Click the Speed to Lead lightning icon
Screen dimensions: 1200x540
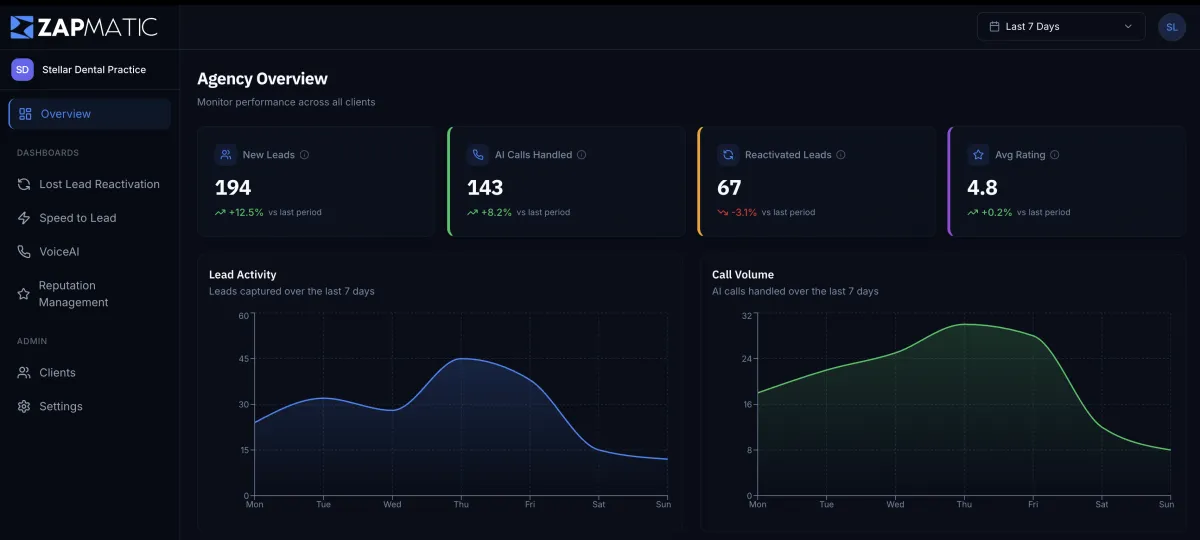(24, 218)
